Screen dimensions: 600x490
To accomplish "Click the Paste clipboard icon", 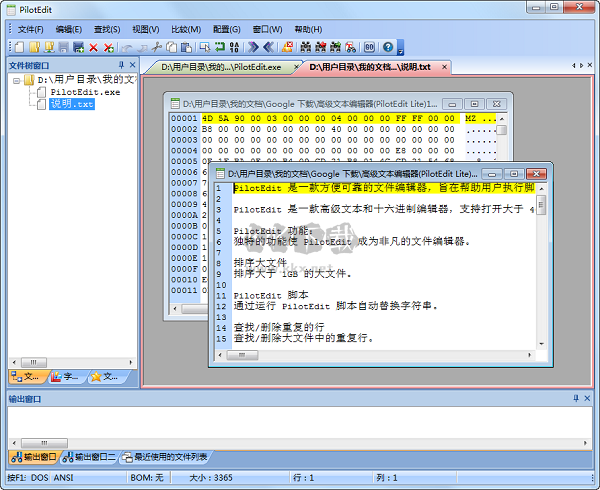I will pyautogui.click(x=186, y=47).
